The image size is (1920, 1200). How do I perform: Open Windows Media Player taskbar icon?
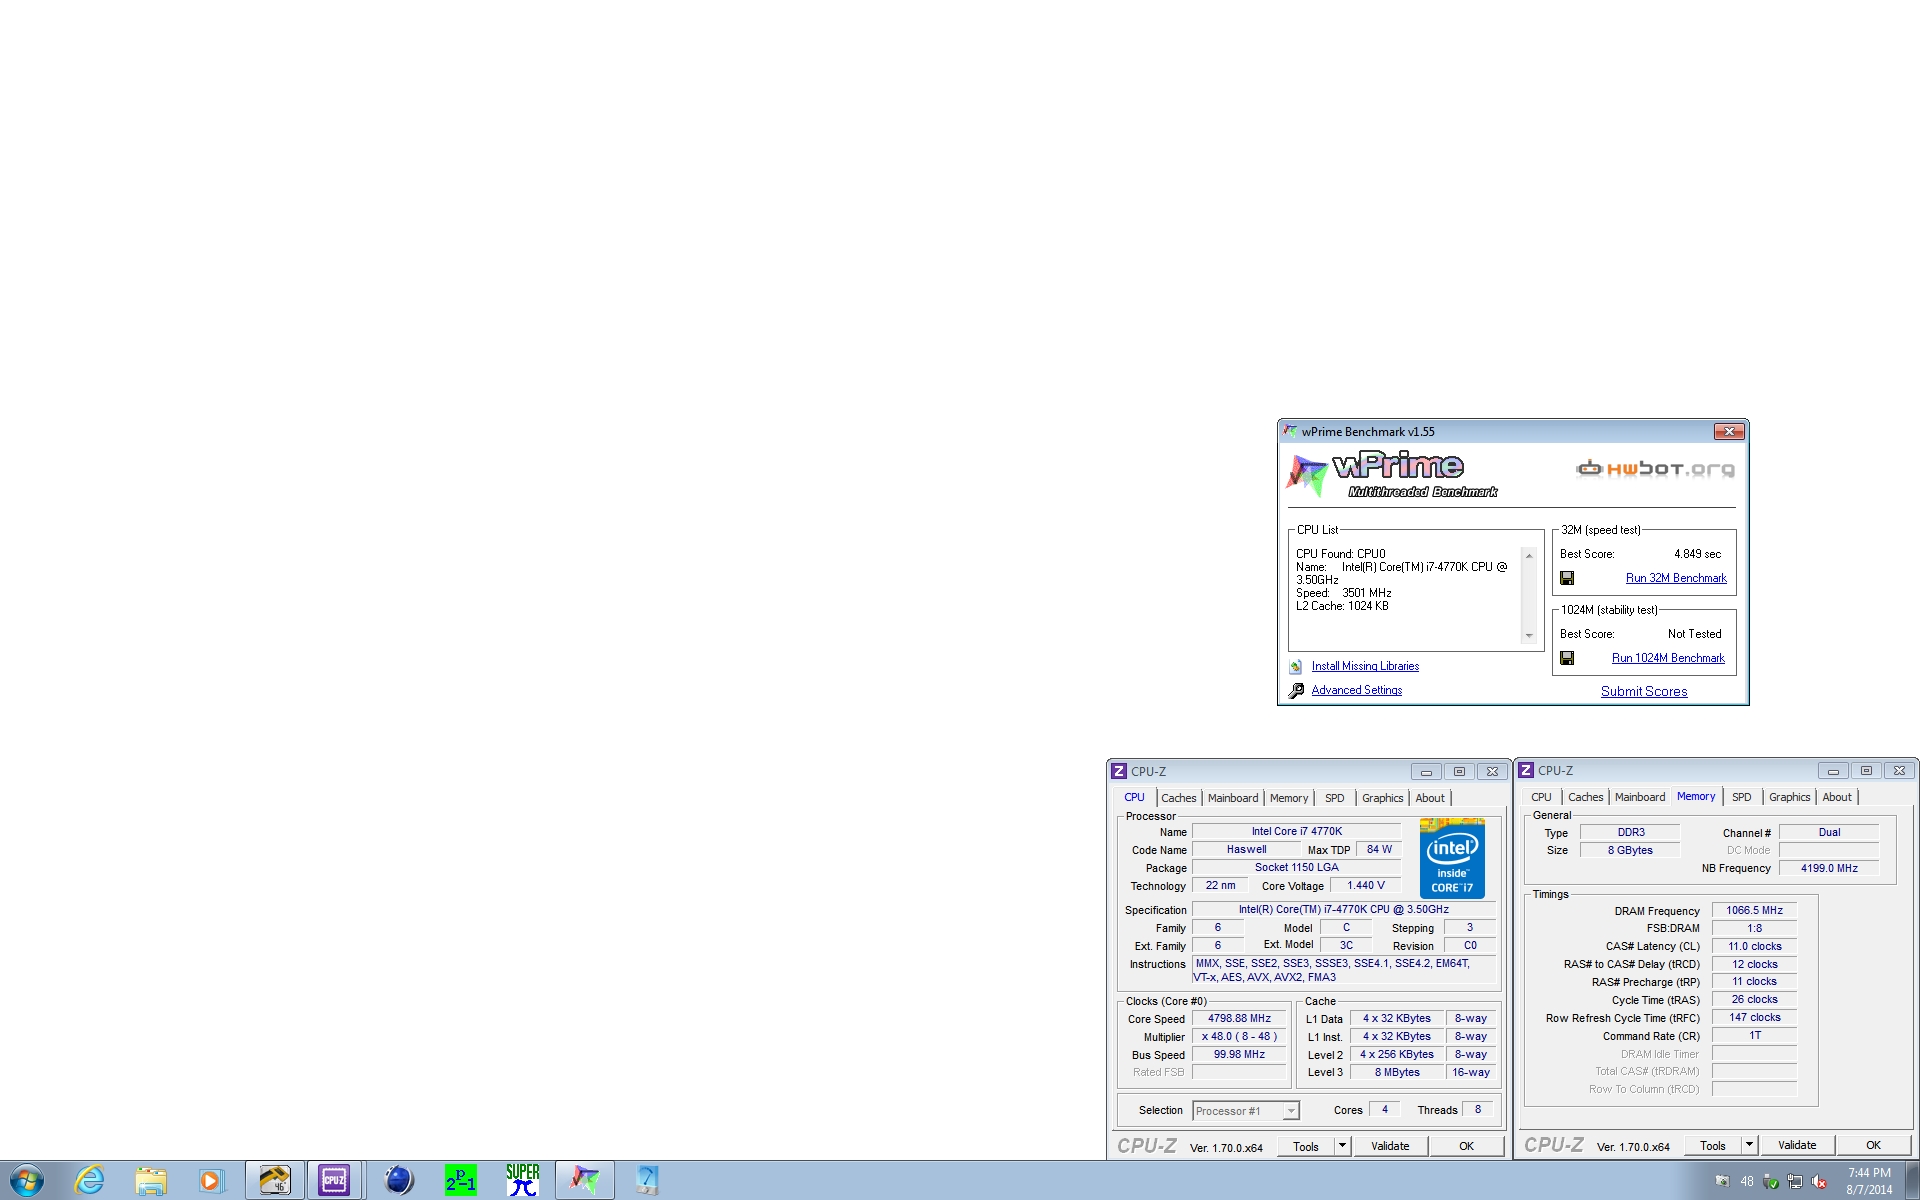point(211,1181)
